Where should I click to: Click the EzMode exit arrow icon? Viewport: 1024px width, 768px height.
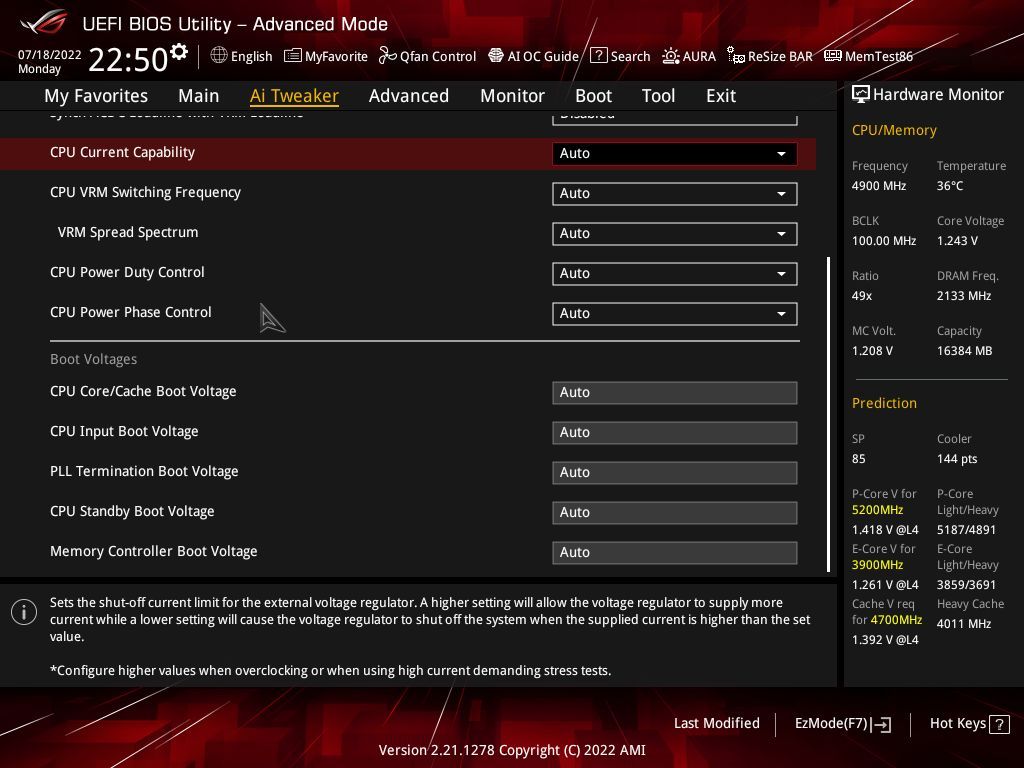tap(882, 724)
